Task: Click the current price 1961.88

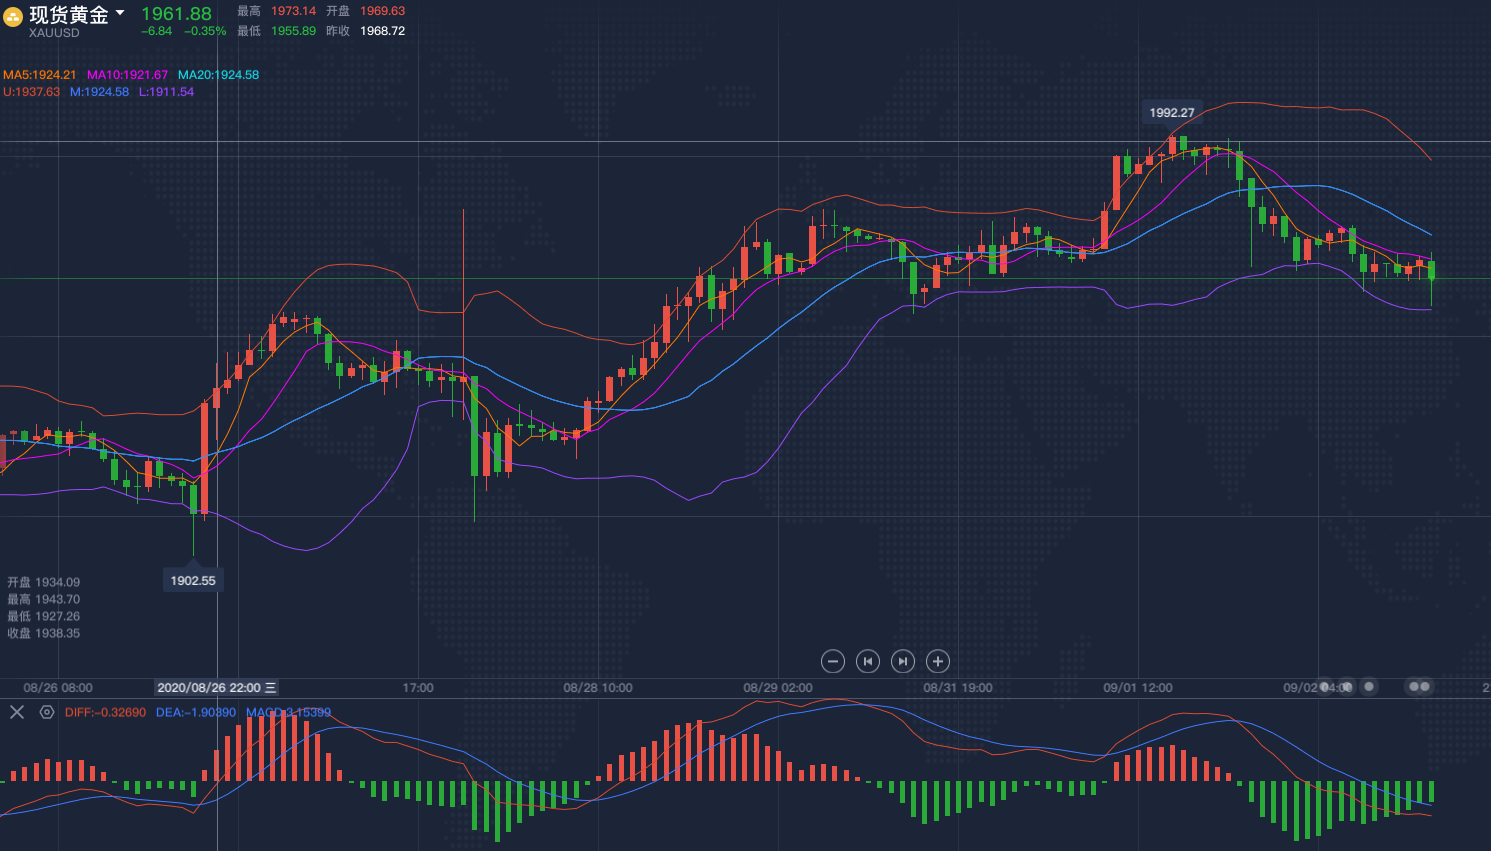Action: click(176, 13)
